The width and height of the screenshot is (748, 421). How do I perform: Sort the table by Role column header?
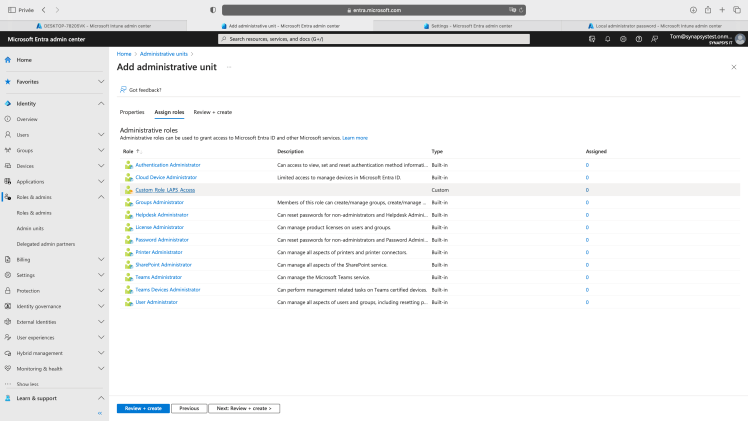128,151
